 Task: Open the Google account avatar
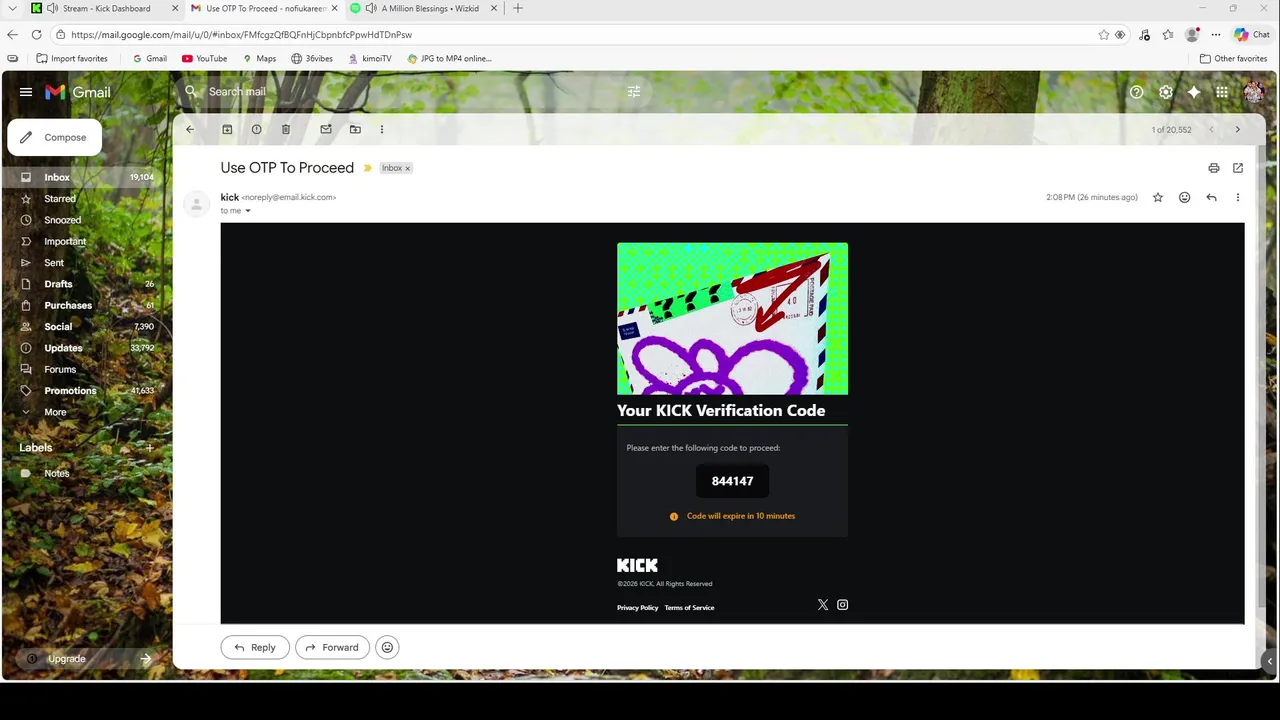pos(1254,92)
